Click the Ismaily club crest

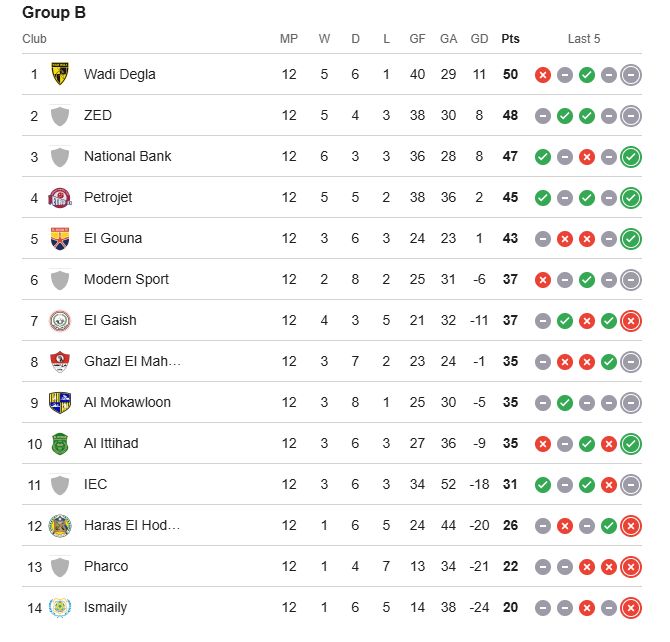(60, 607)
